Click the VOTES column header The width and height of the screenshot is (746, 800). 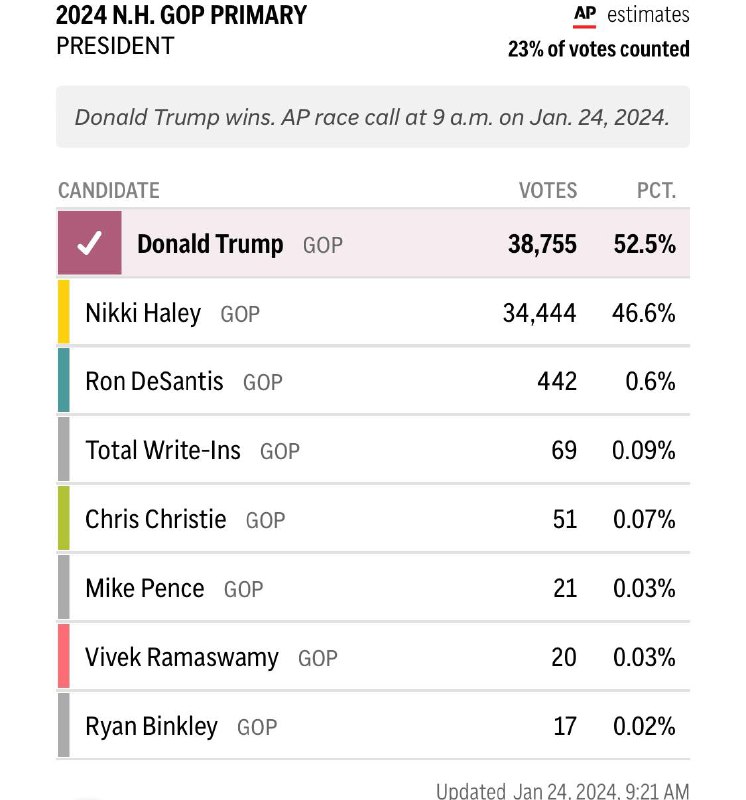(x=547, y=190)
